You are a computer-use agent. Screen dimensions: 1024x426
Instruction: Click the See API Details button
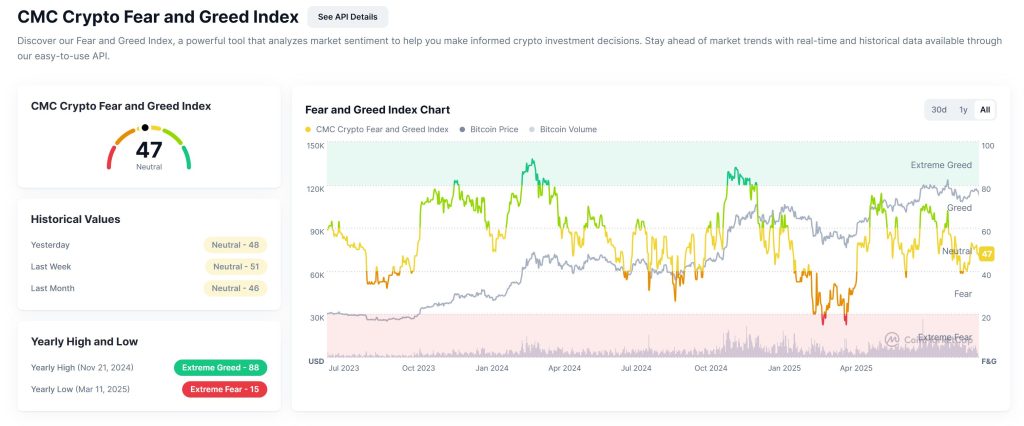(x=347, y=17)
